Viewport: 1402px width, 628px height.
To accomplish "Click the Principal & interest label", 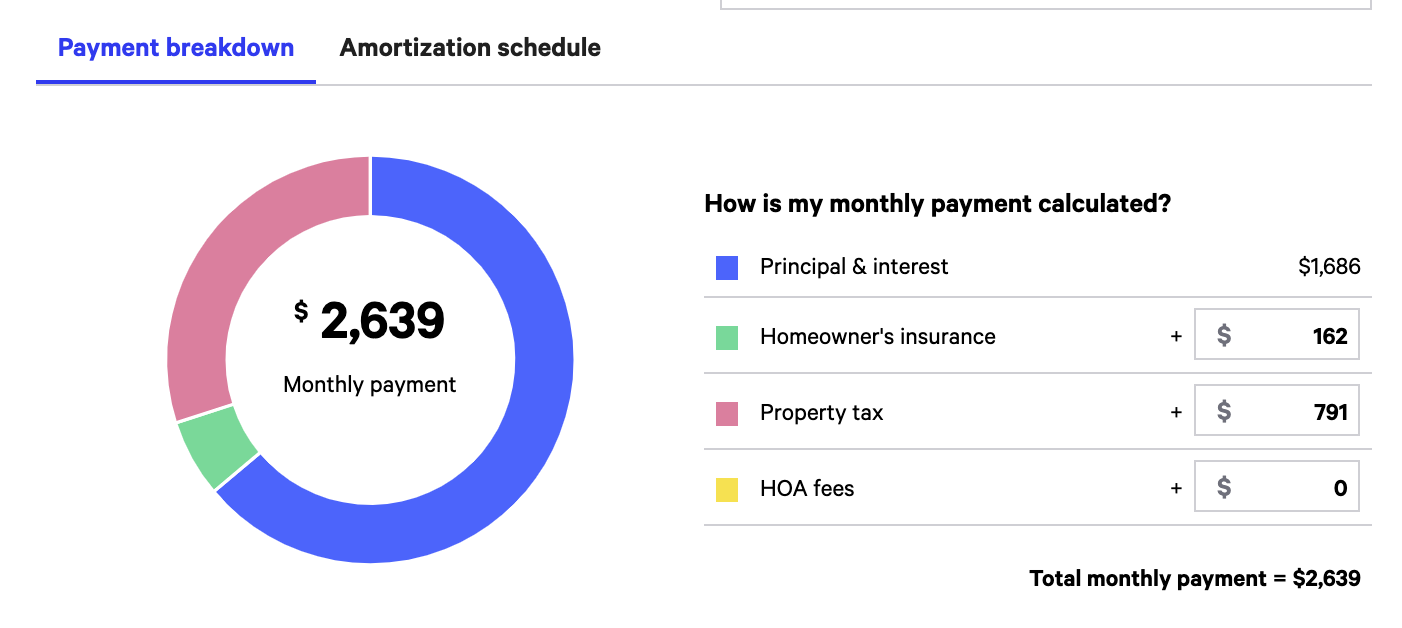I will coord(854,267).
